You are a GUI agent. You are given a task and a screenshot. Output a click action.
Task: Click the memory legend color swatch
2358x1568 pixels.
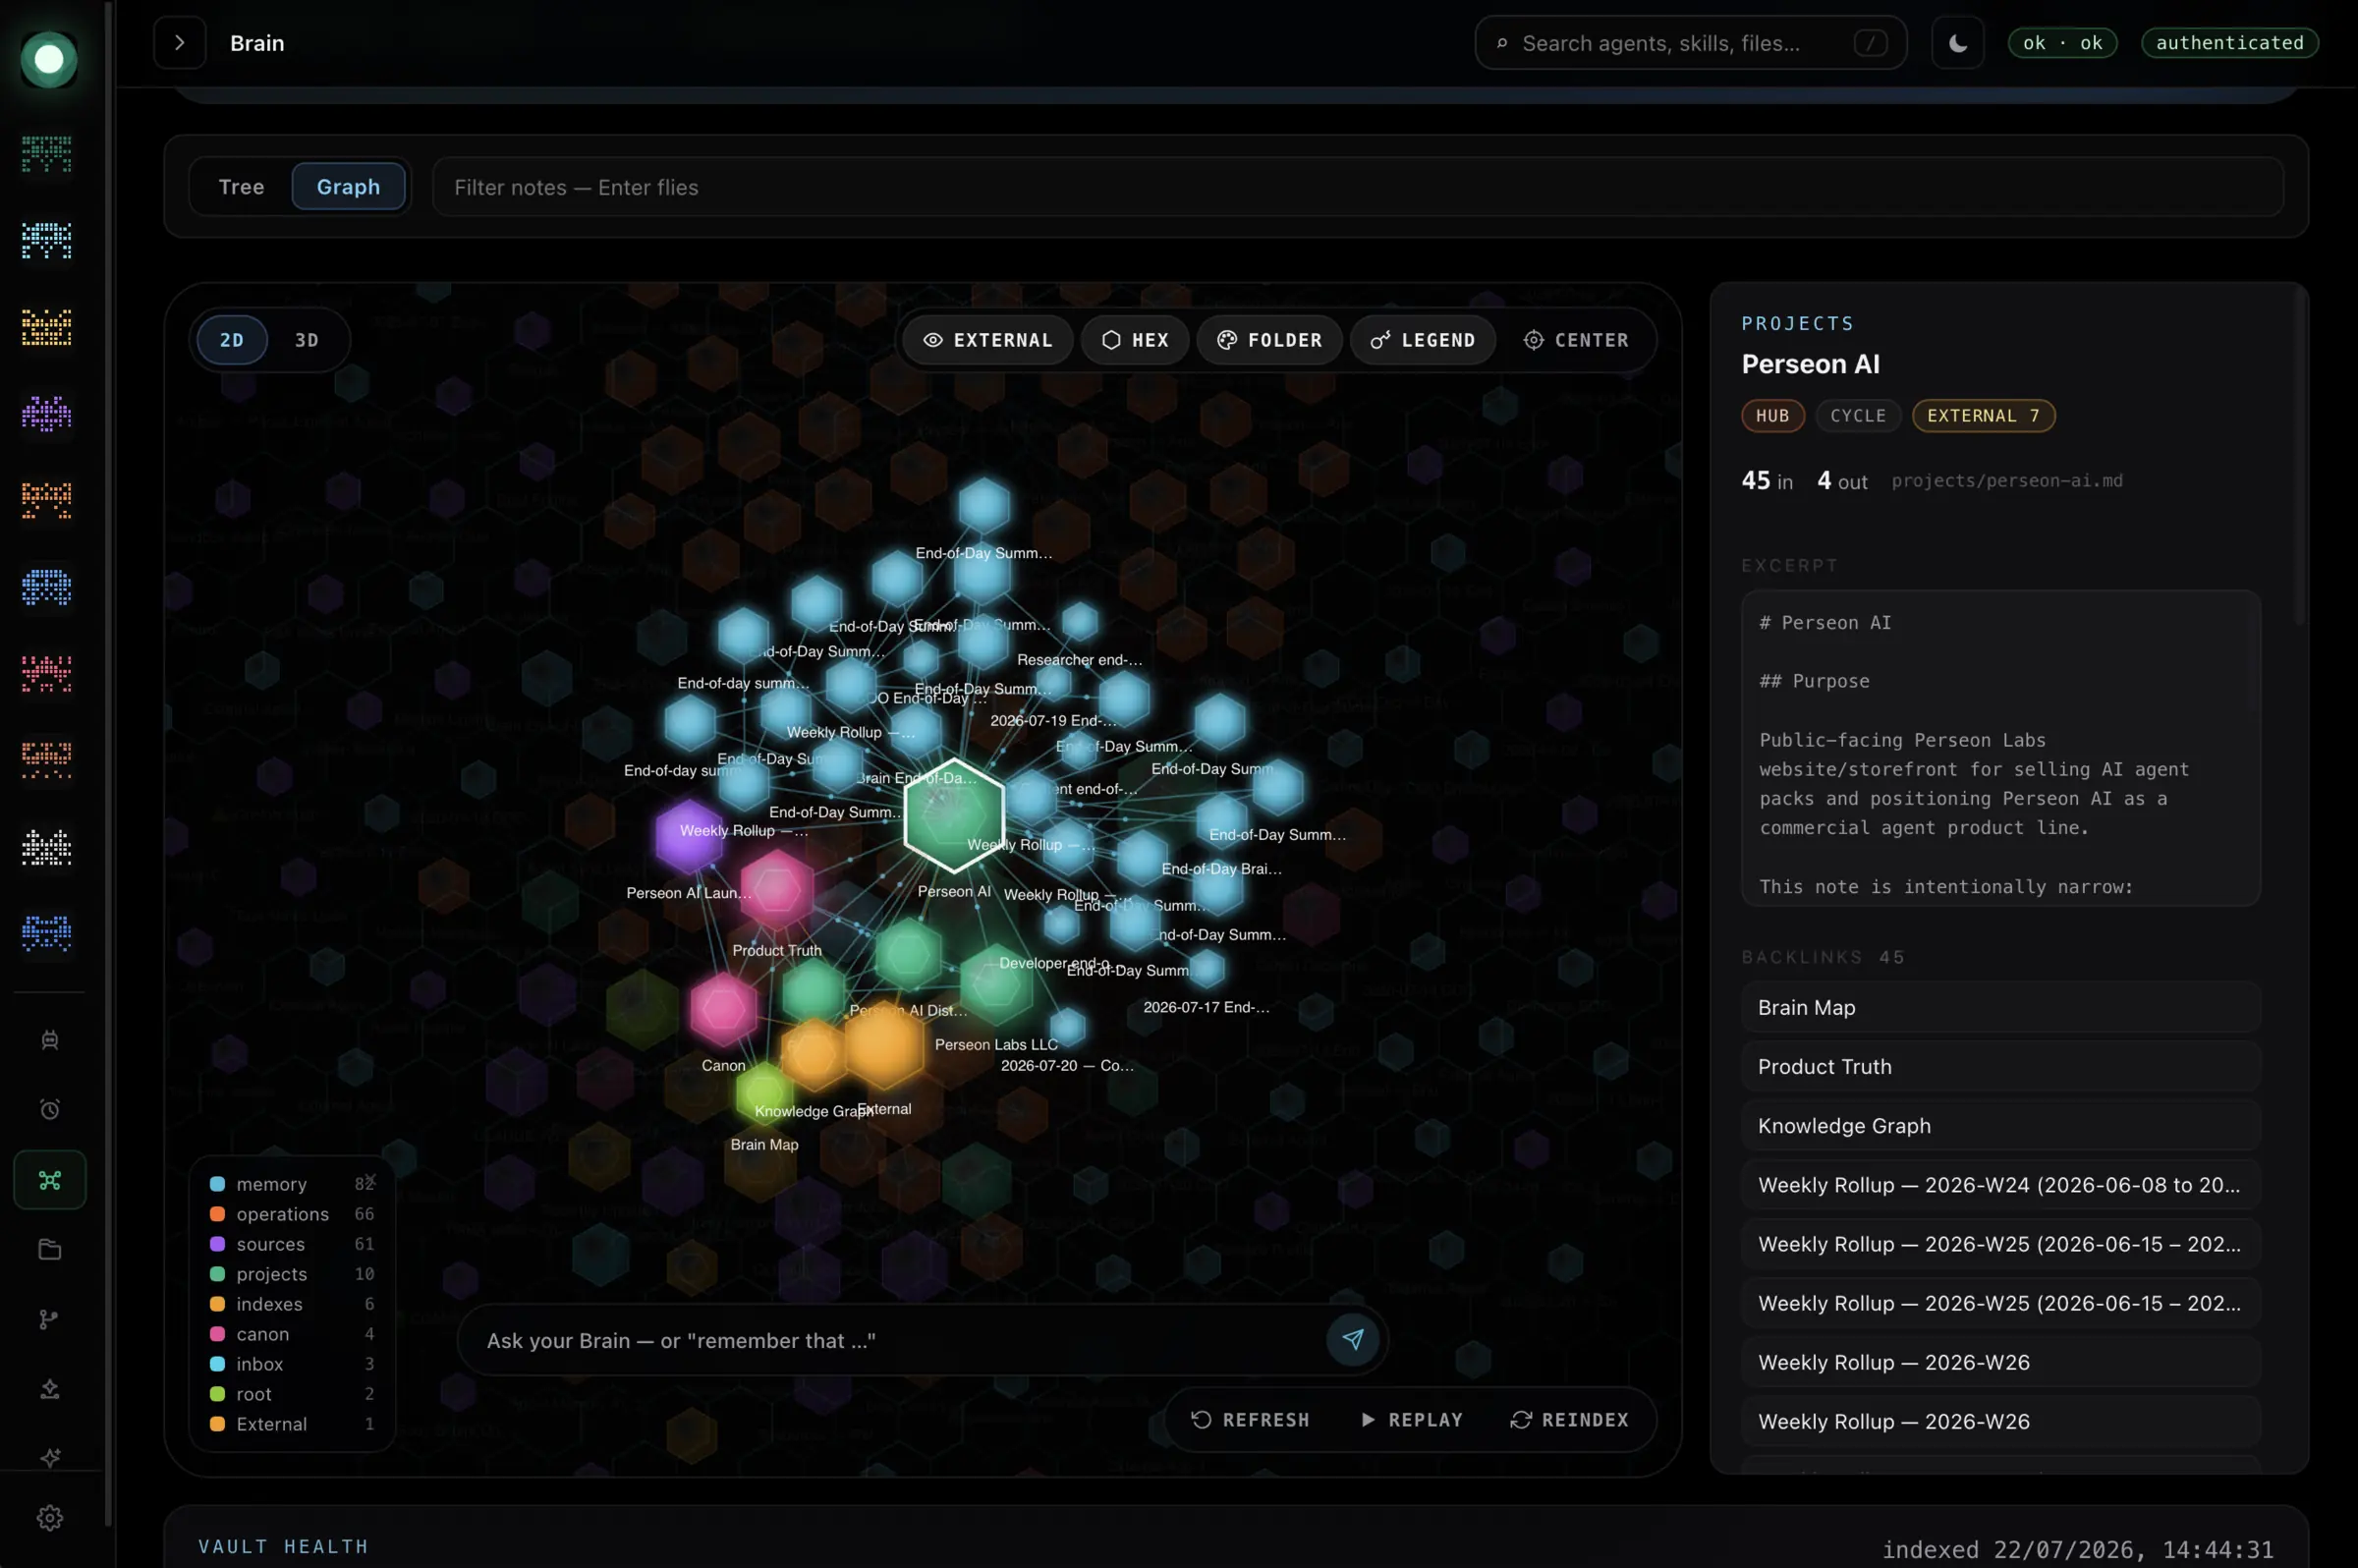coord(217,1184)
